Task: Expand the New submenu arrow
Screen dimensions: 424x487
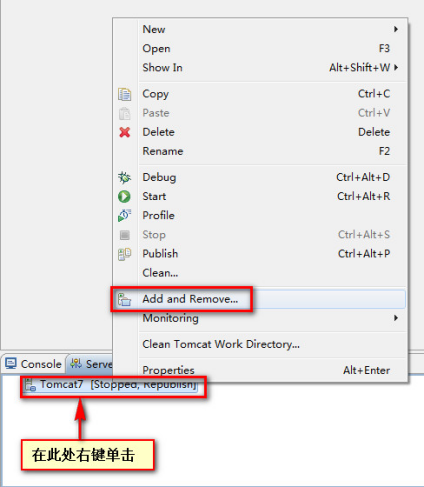Action: click(396, 29)
